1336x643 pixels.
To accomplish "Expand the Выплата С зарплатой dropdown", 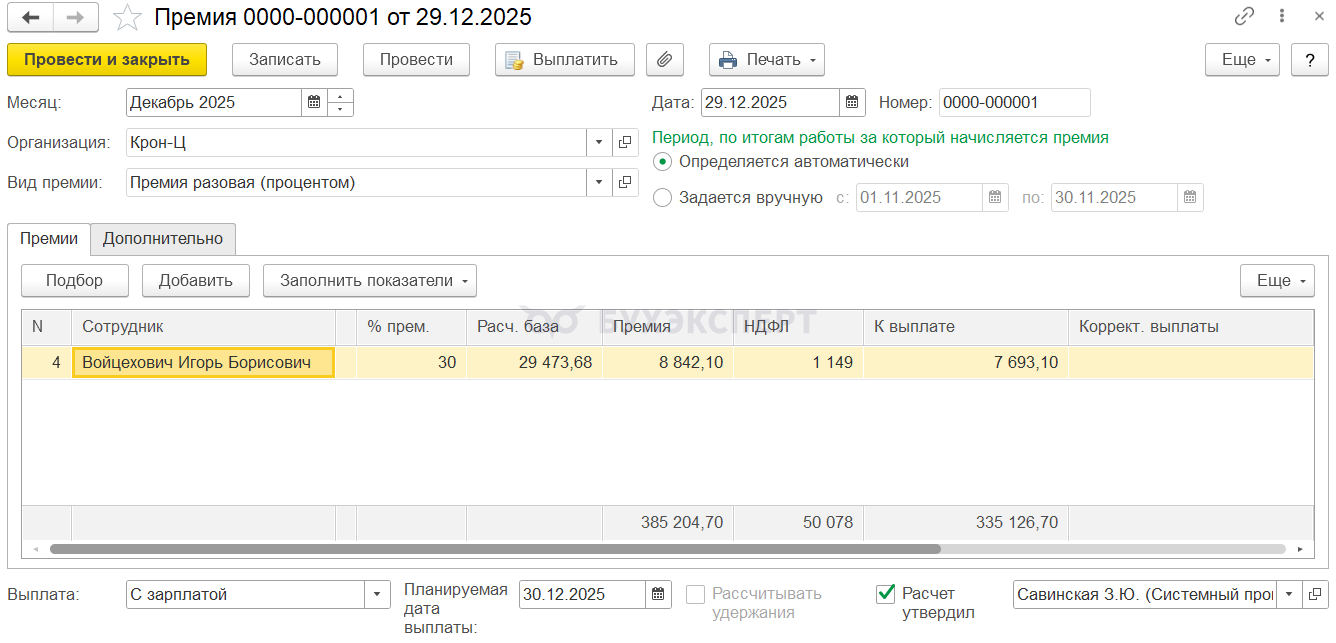I will [377, 594].
